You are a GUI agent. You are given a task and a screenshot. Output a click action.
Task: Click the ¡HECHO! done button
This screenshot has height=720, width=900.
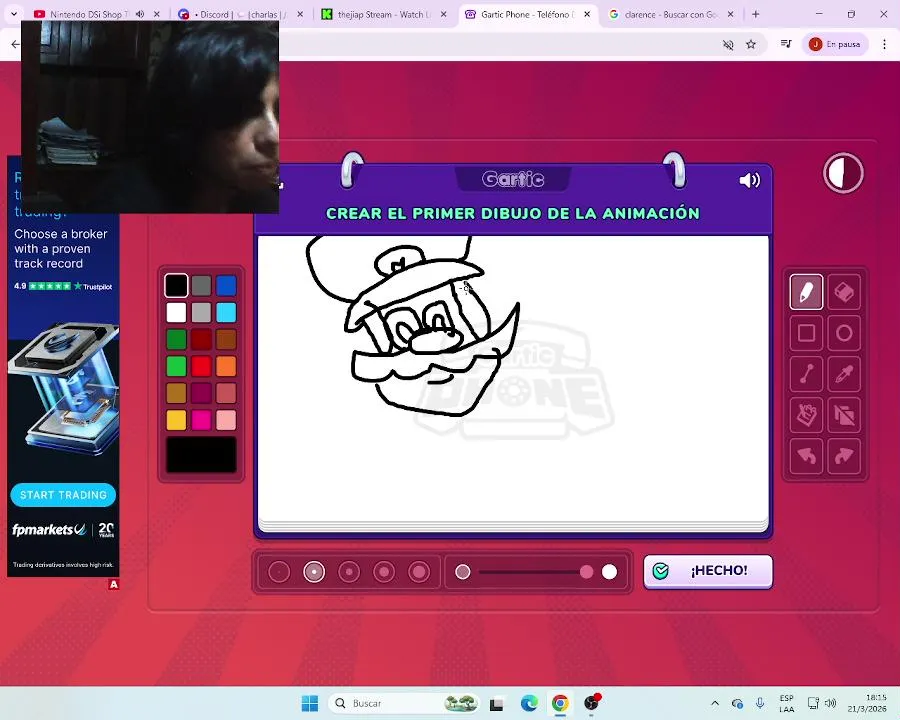coord(708,571)
